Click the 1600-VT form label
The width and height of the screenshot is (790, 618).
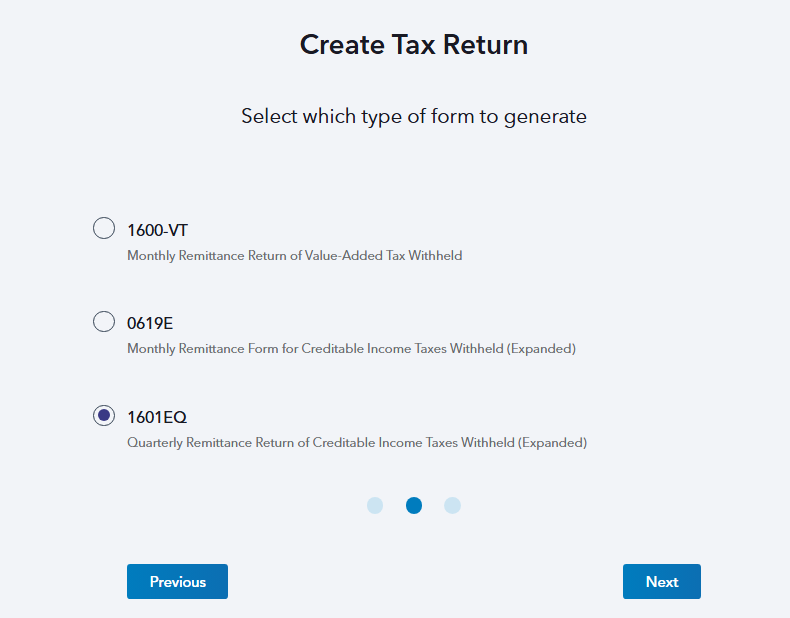pos(157,230)
